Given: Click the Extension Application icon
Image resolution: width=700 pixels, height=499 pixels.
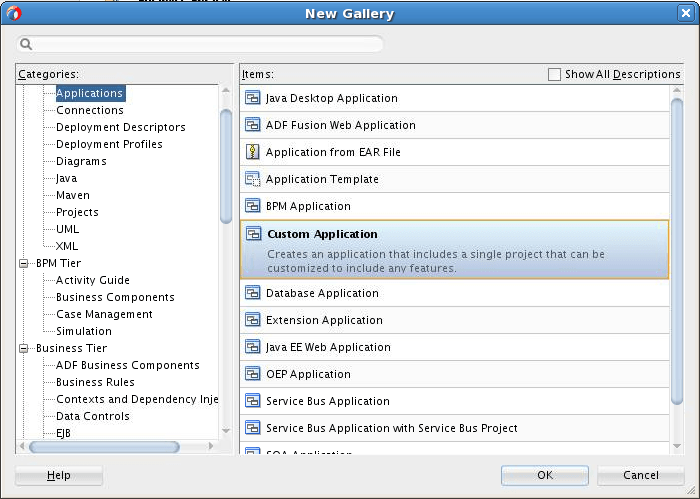Looking at the screenshot, I should [x=253, y=320].
